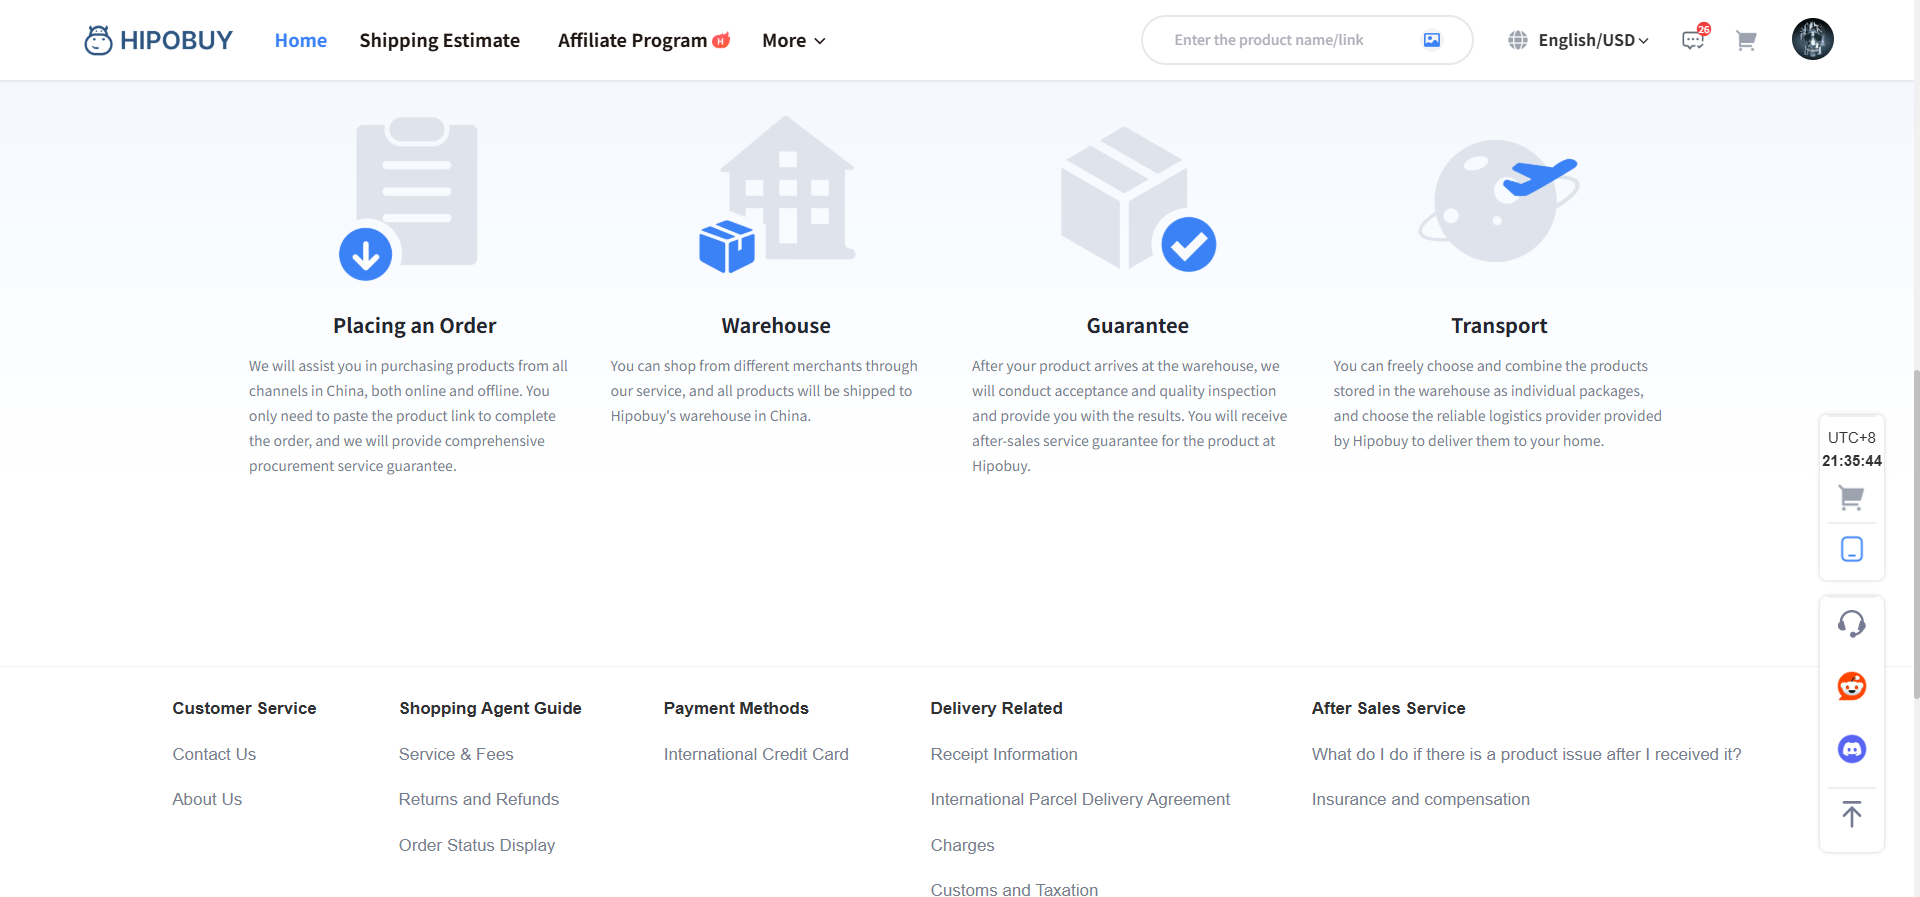The image size is (1920, 897).
Task: Click the Transport airplane illustration
Action: tap(1499, 200)
